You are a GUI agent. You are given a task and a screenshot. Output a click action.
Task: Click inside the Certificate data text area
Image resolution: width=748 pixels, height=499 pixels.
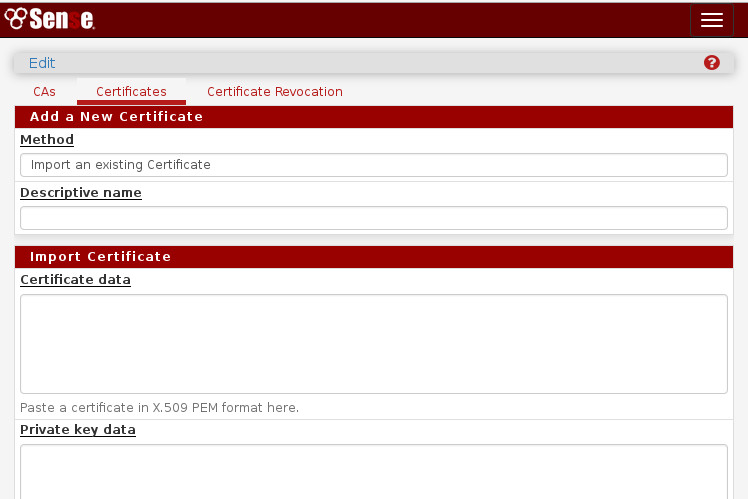tap(373, 343)
